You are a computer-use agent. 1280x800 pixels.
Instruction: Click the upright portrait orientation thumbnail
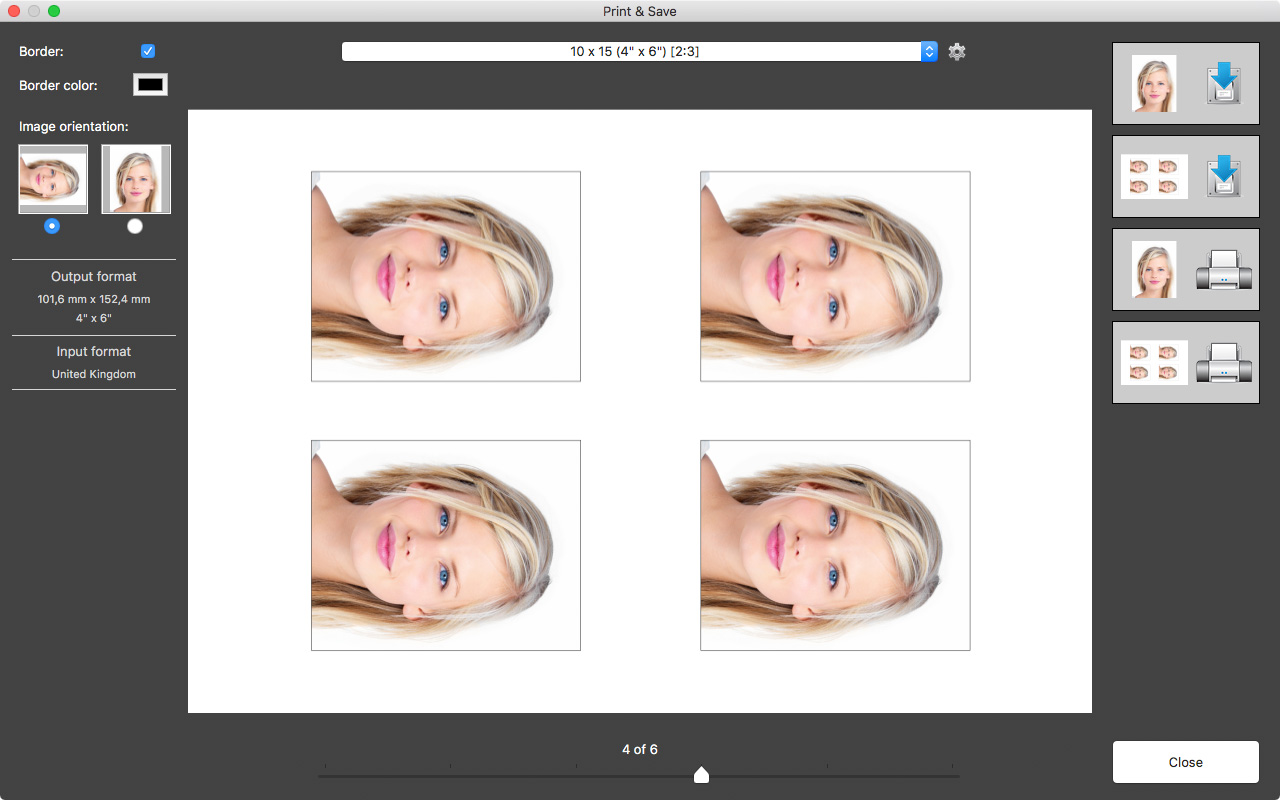[136, 179]
